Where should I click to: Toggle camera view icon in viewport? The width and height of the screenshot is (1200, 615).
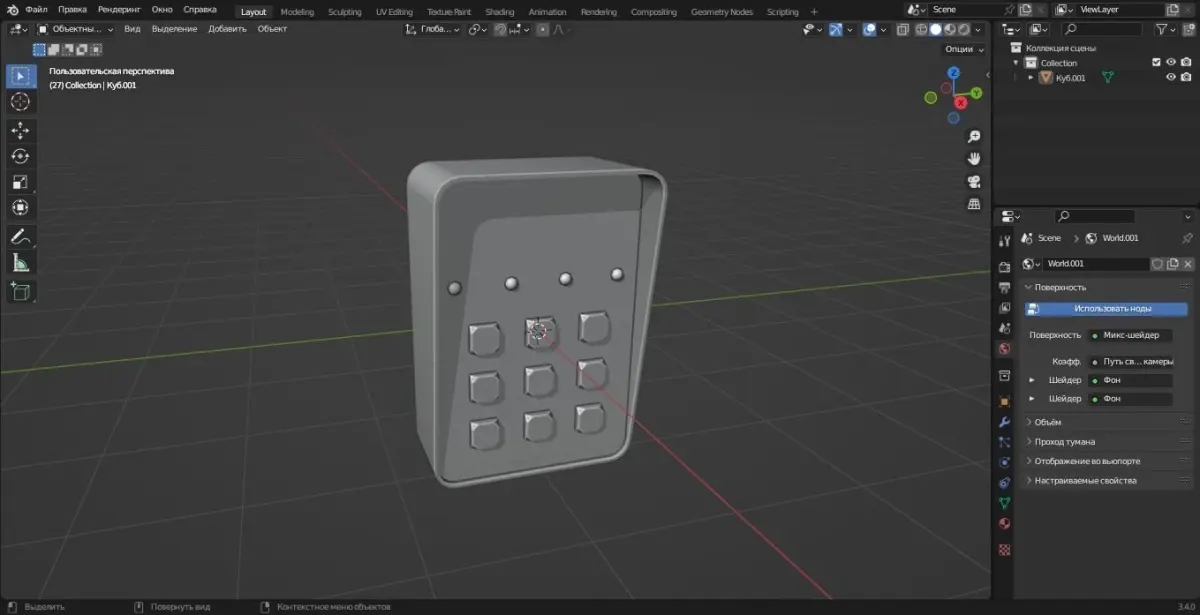click(974, 181)
